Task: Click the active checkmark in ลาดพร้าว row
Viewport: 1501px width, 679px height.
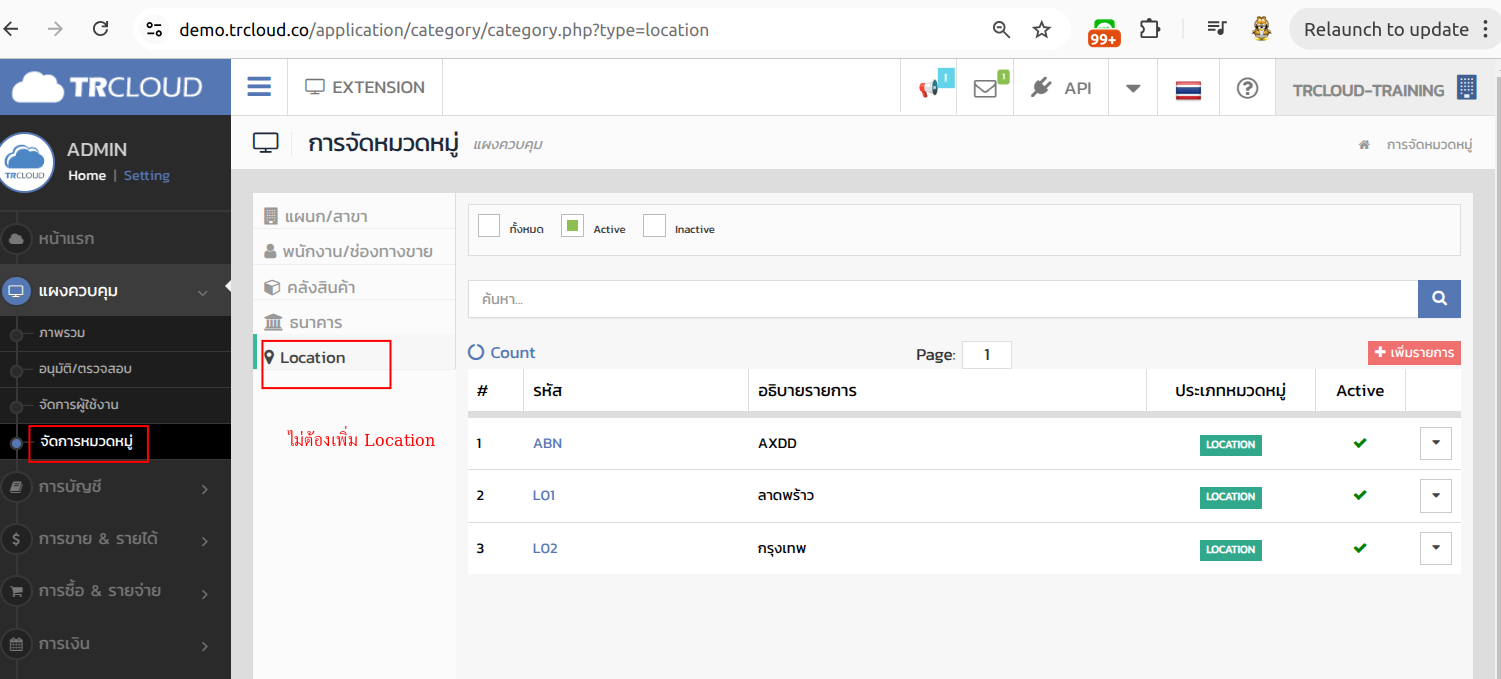Action: (x=1360, y=495)
